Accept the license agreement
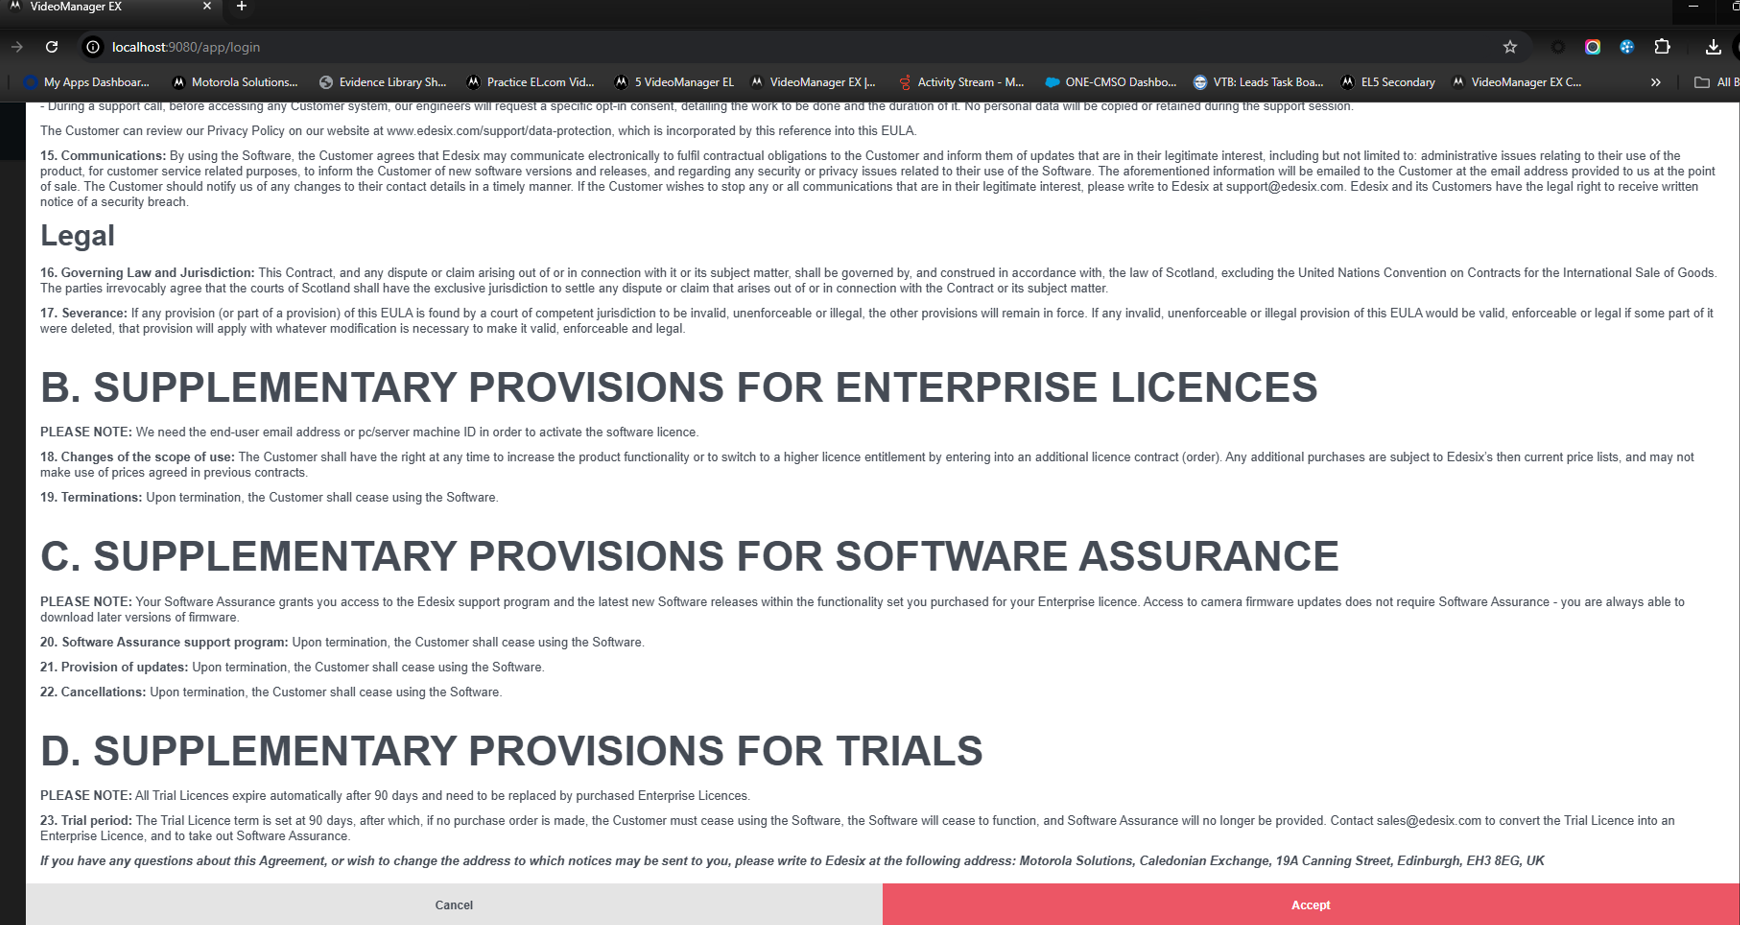1740x925 pixels. (1310, 904)
